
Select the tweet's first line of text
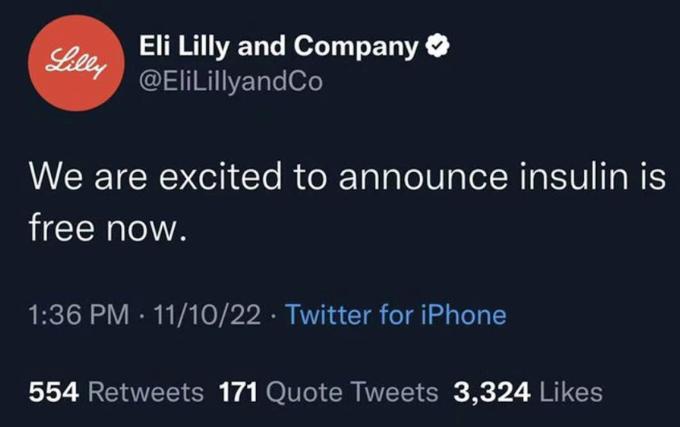345,180
